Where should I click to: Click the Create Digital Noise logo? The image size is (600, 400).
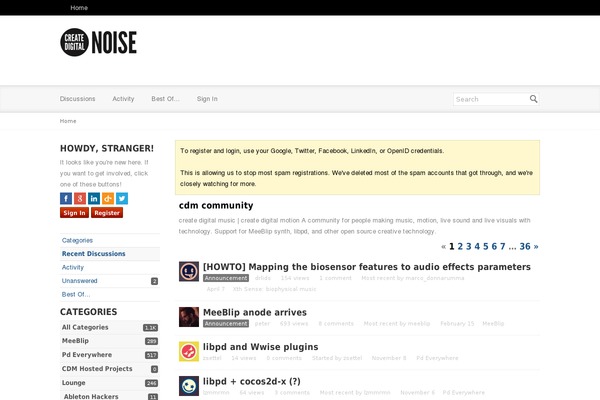coord(98,42)
